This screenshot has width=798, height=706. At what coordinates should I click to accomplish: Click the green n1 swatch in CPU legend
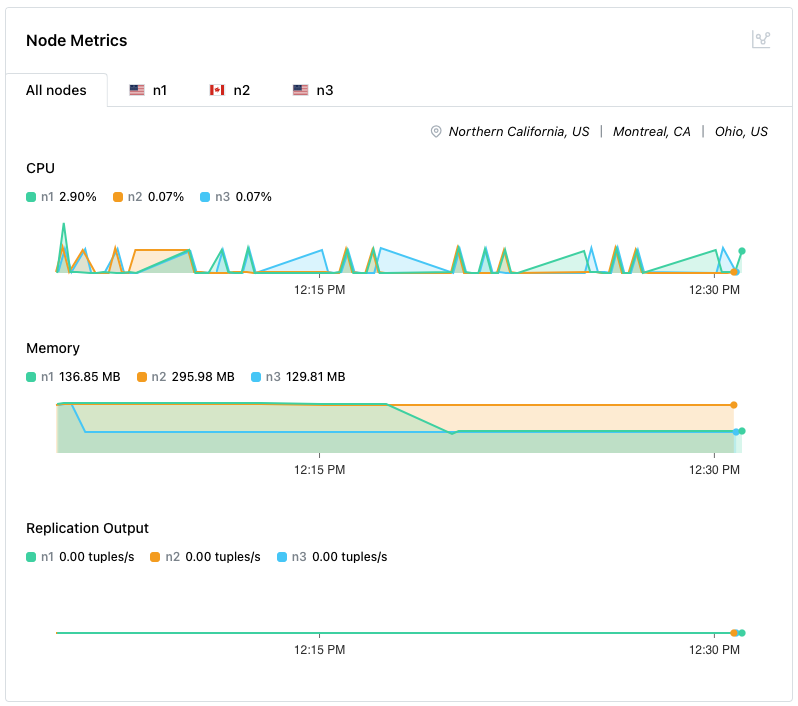pos(31,197)
